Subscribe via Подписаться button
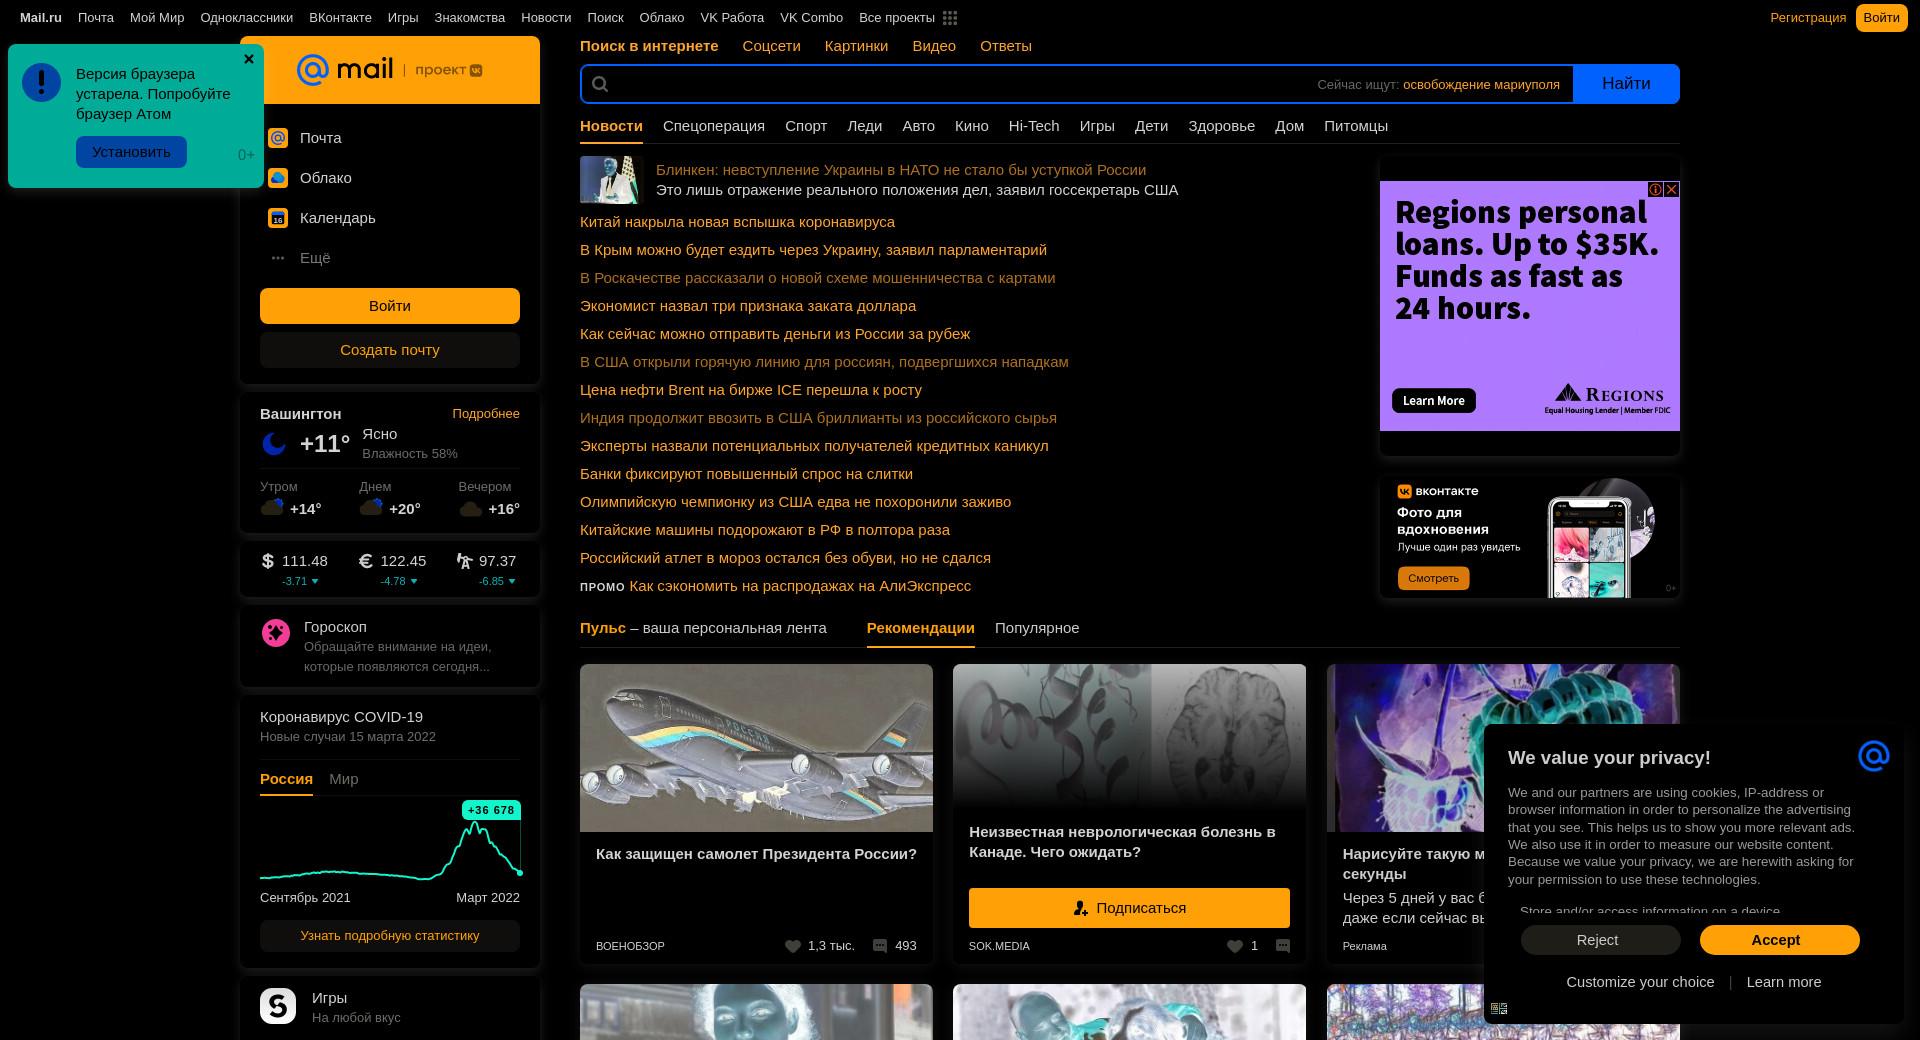This screenshot has width=1920, height=1040. pos(1129,908)
